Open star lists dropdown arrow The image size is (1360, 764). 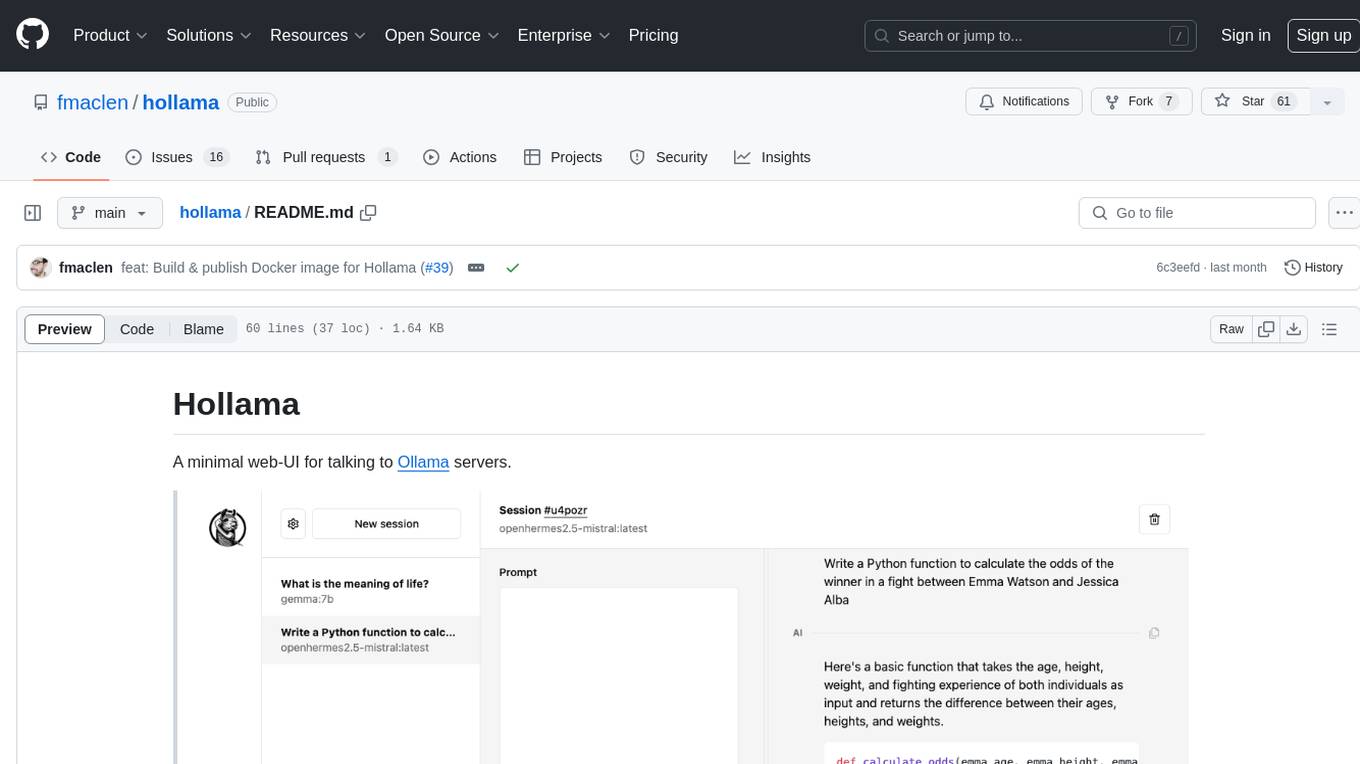(1327, 102)
